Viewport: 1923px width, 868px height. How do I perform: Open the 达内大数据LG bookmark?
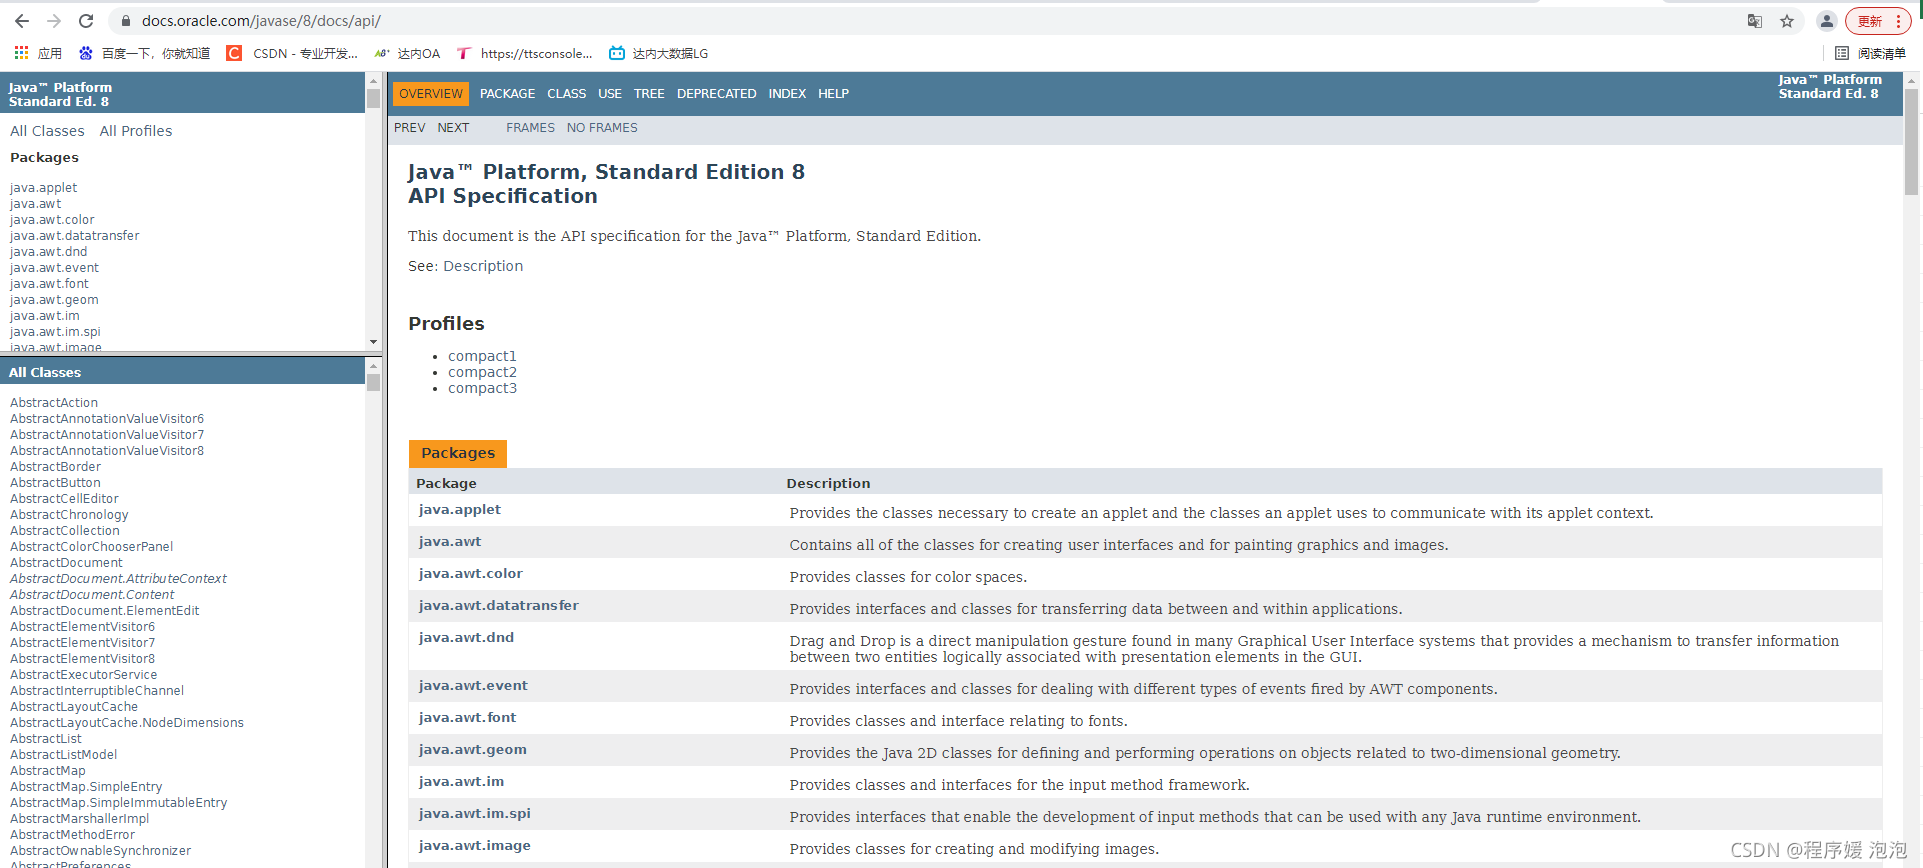659,53
